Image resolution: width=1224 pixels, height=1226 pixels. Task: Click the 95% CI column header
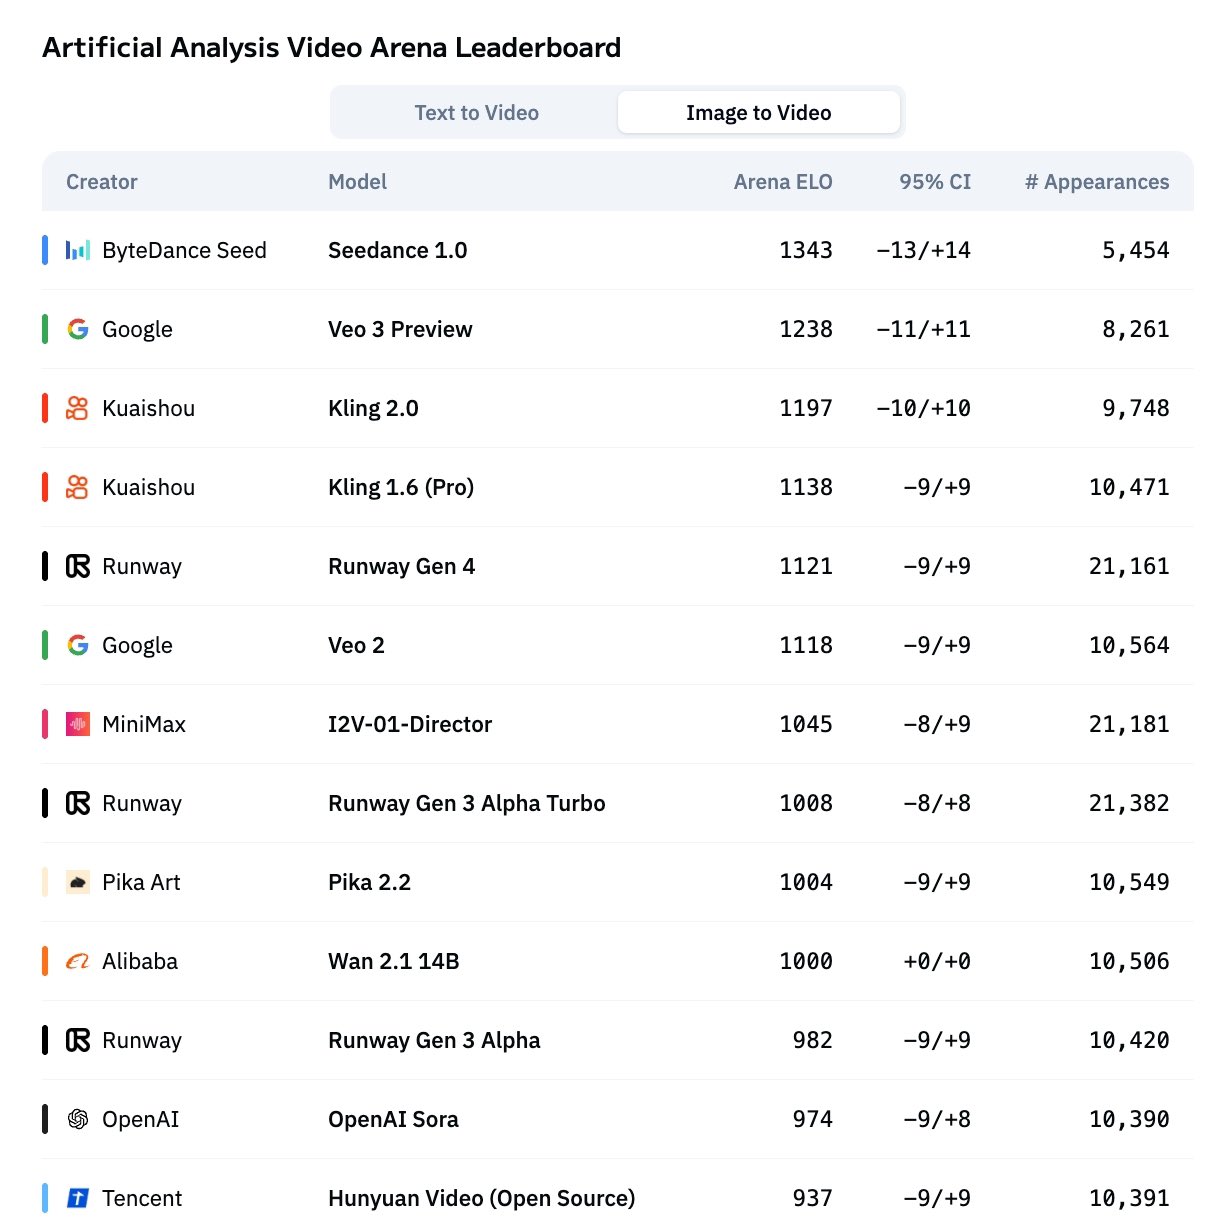(934, 182)
